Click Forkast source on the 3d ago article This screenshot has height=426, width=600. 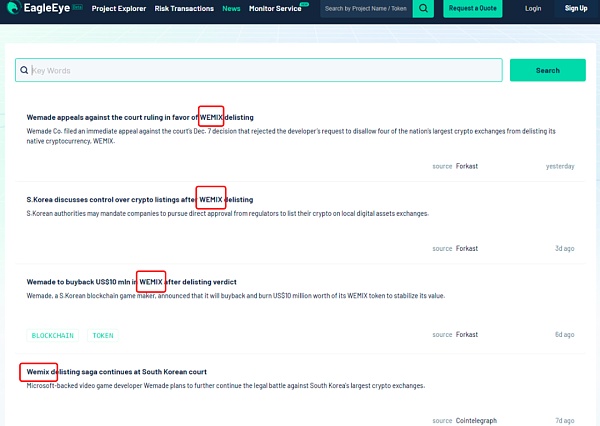pos(466,248)
